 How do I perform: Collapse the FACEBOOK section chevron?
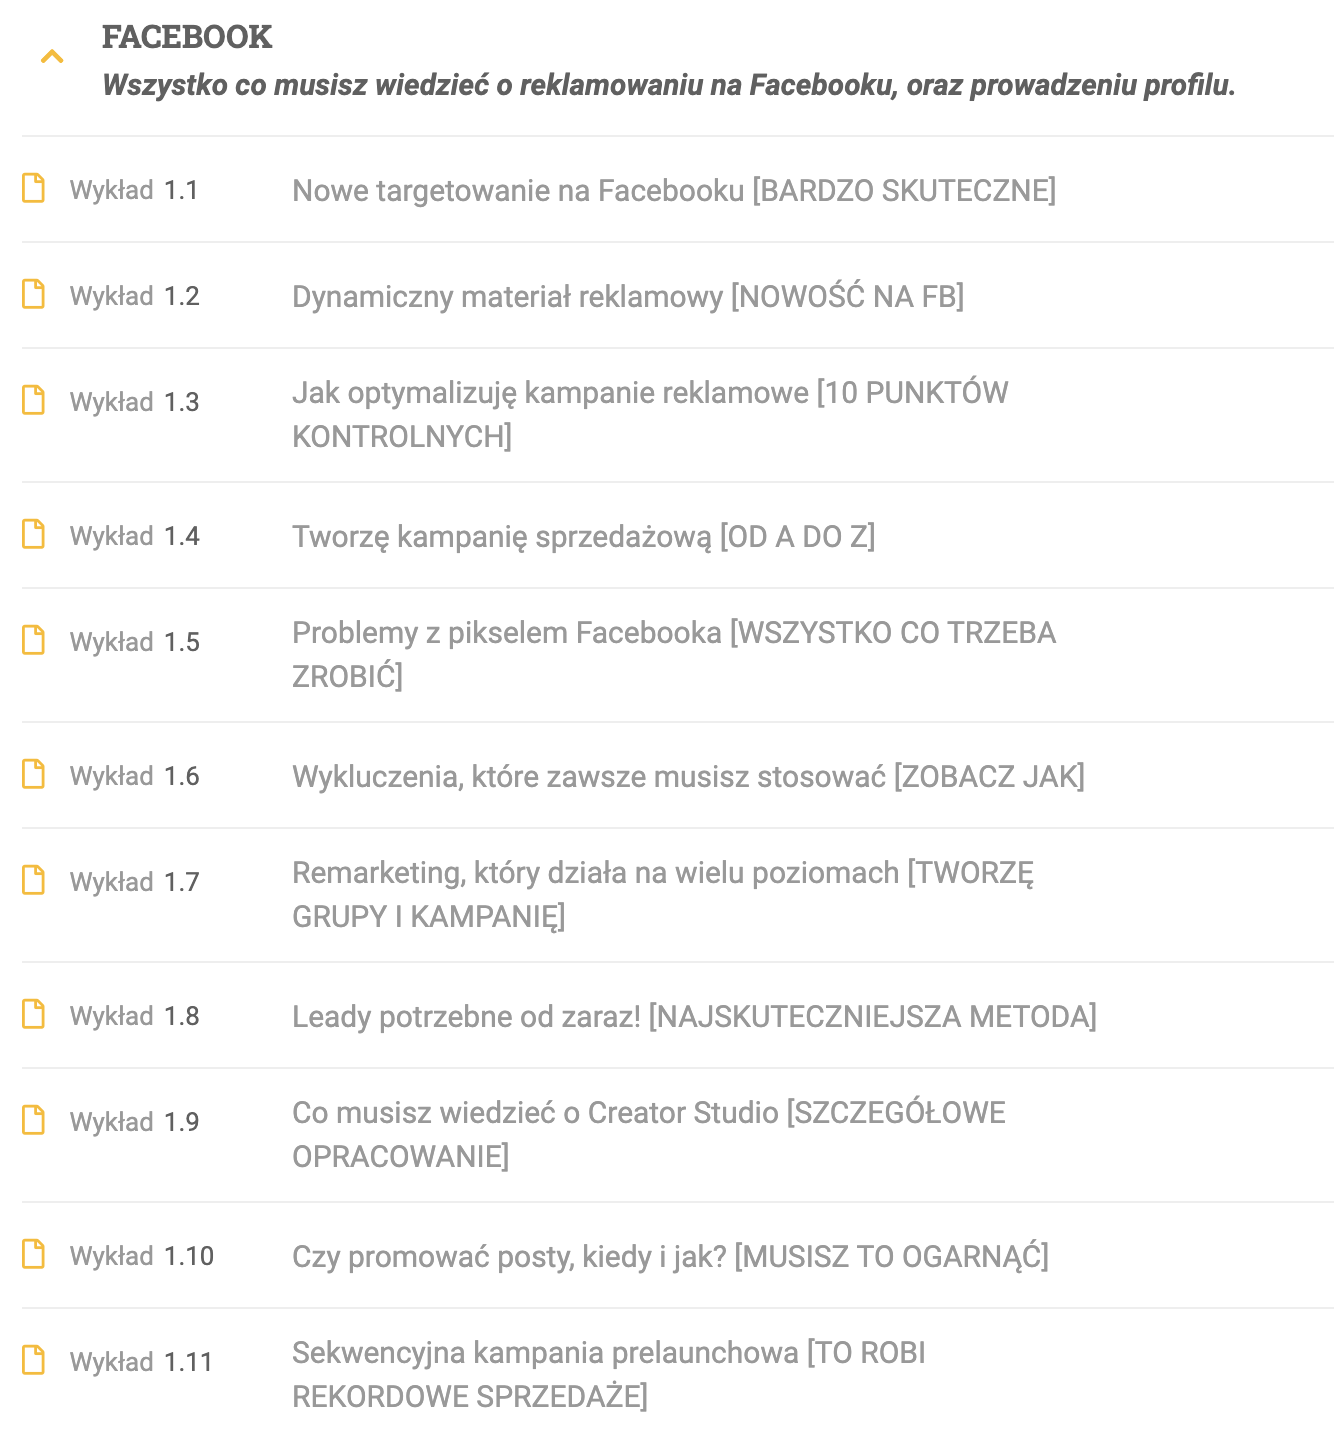pos(52,57)
